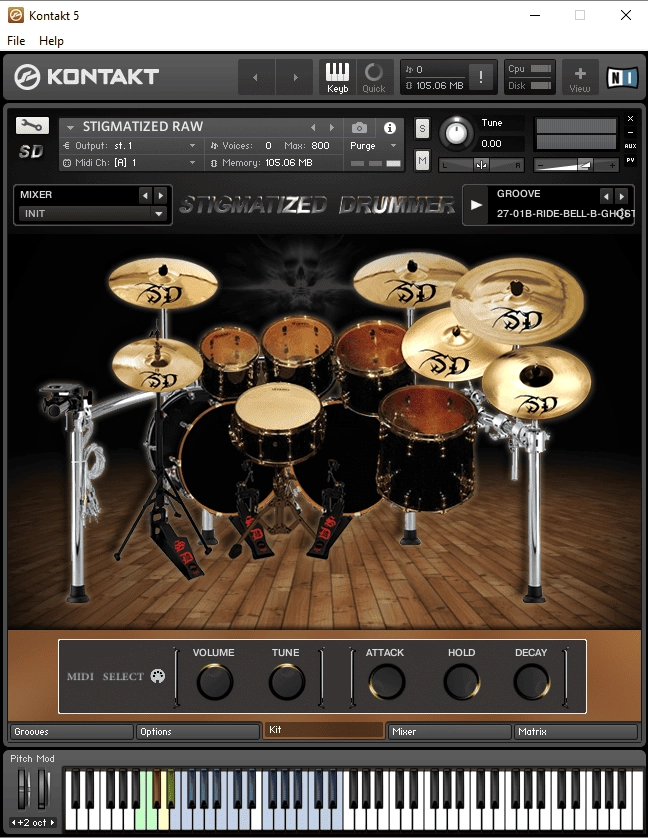
Task: Select previous mixer preset arrow
Action: tap(145, 196)
